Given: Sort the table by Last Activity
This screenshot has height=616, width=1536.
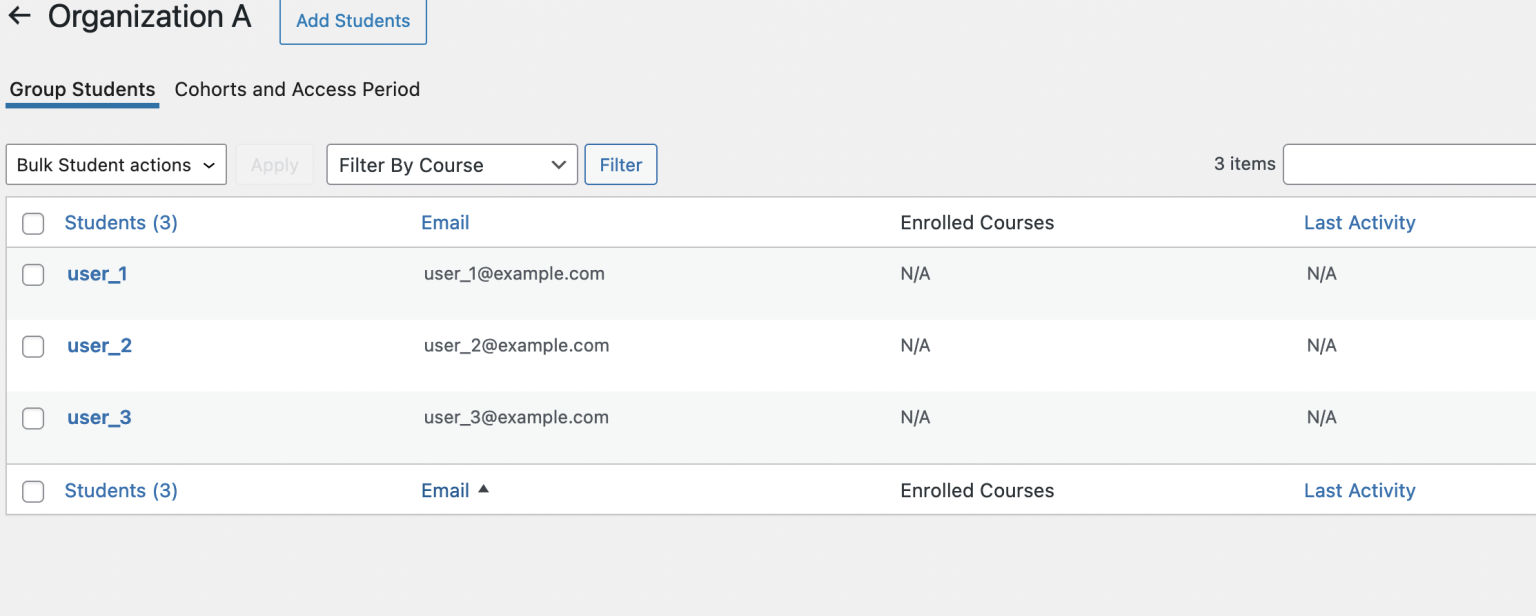Looking at the screenshot, I should pos(1359,222).
